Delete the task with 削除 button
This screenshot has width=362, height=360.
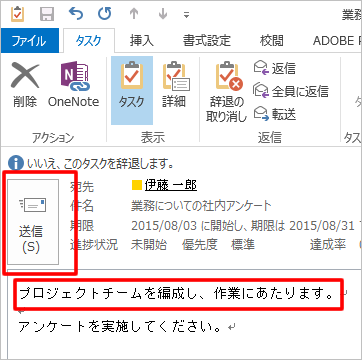tap(25, 86)
